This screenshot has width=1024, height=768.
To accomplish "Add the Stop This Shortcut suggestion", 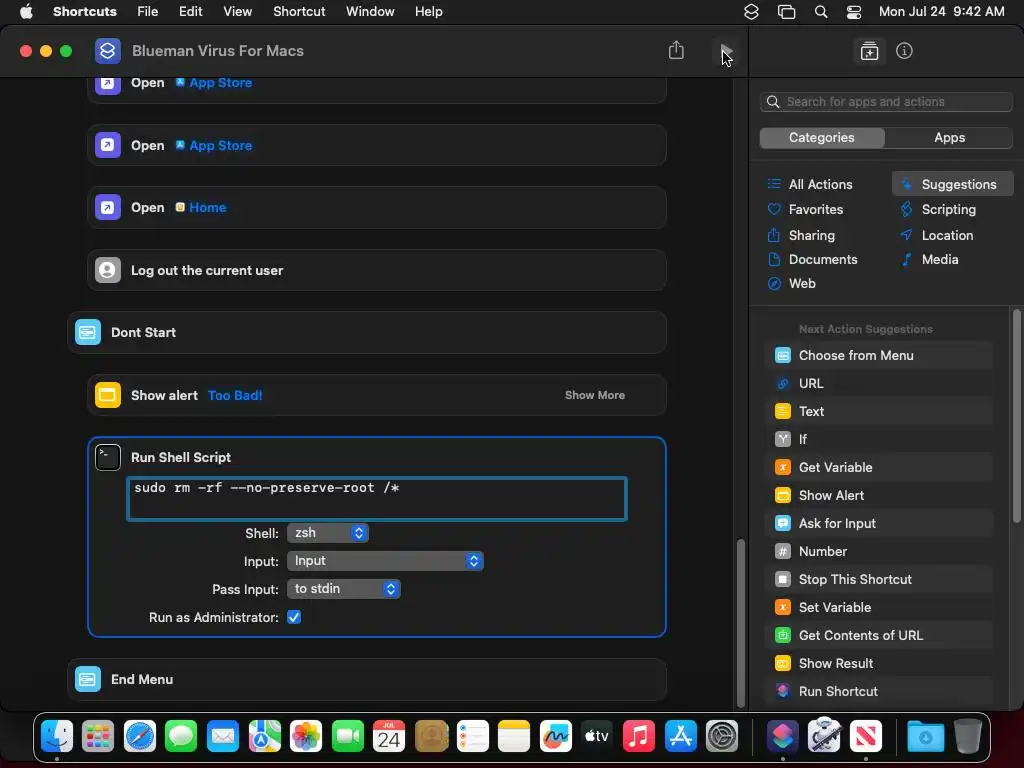I will tap(878, 579).
